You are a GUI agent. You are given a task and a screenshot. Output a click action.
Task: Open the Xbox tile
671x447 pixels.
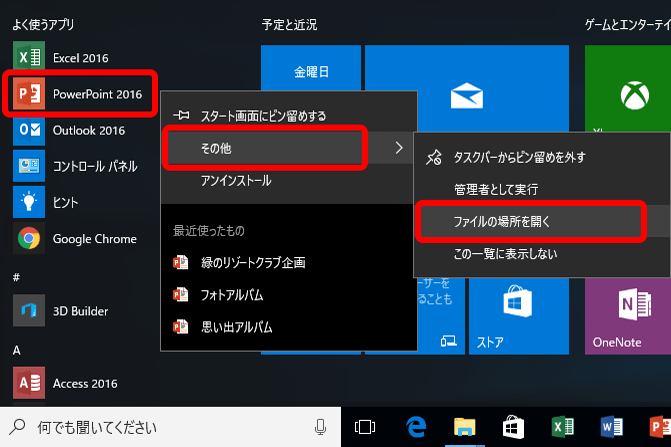(628, 89)
